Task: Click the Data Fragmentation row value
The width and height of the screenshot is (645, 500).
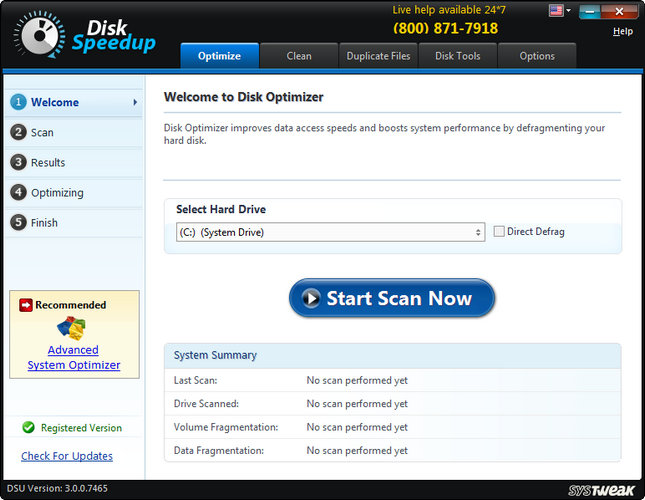Action: tap(357, 451)
